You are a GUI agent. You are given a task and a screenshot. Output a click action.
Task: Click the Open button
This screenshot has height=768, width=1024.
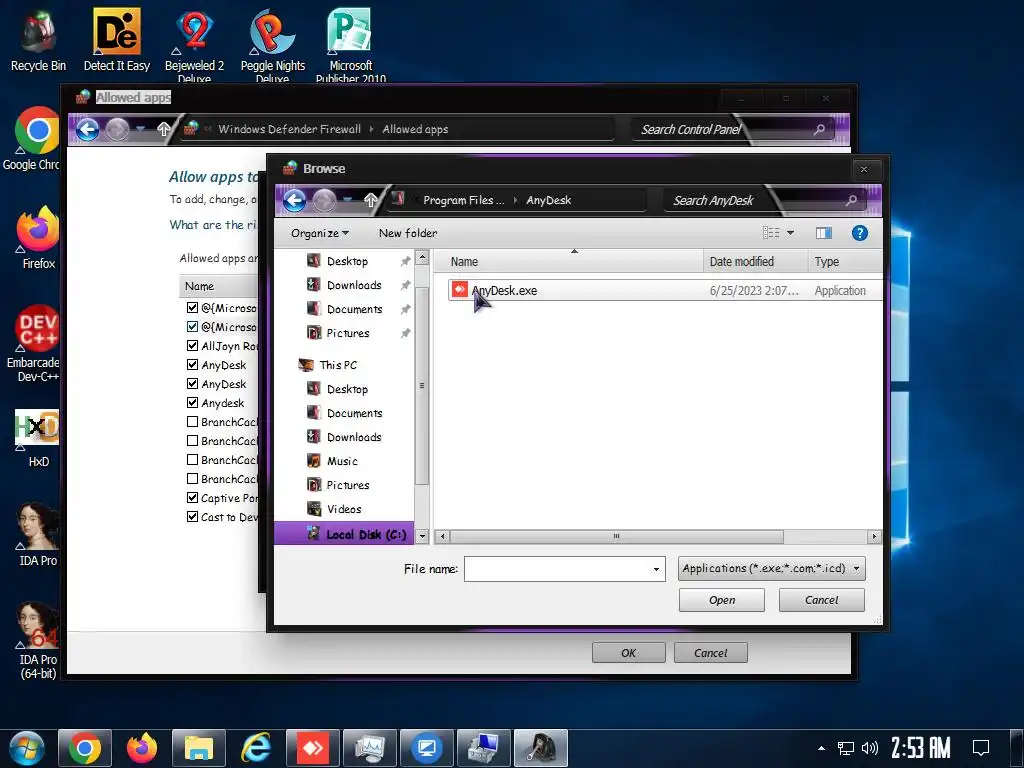[x=722, y=600]
